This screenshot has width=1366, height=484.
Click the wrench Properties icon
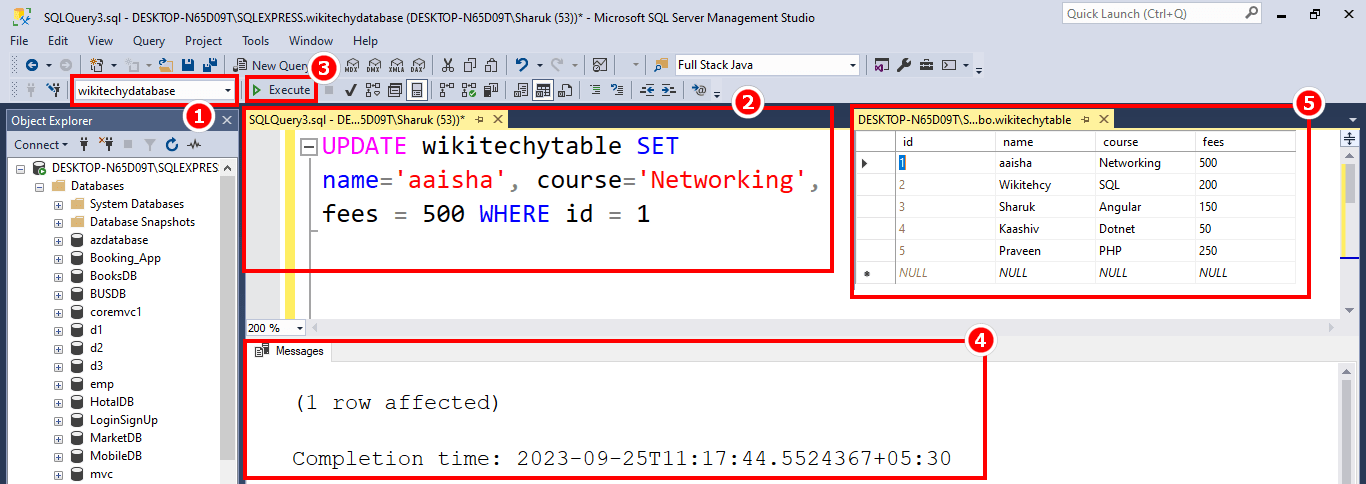coord(904,65)
